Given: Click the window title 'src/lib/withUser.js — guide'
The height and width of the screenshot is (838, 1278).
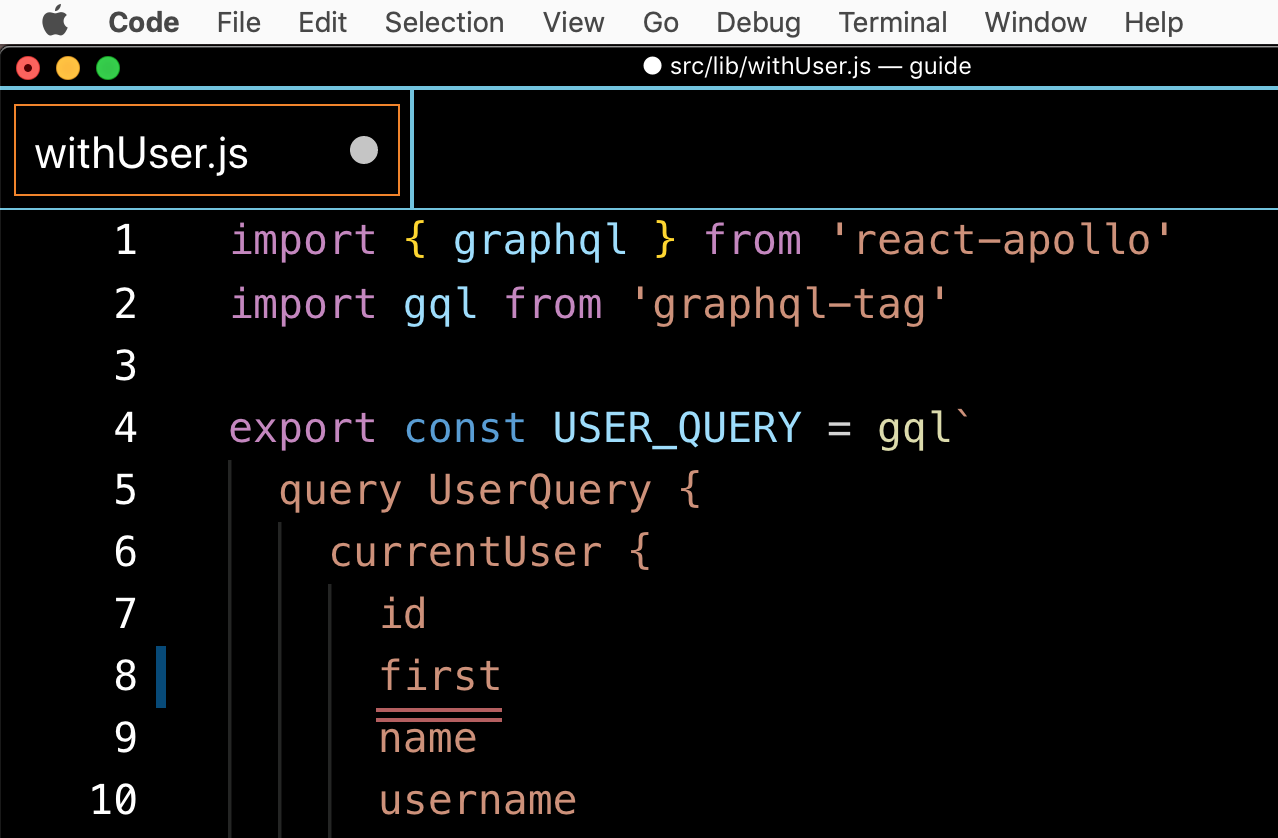Looking at the screenshot, I should coord(820,67).
